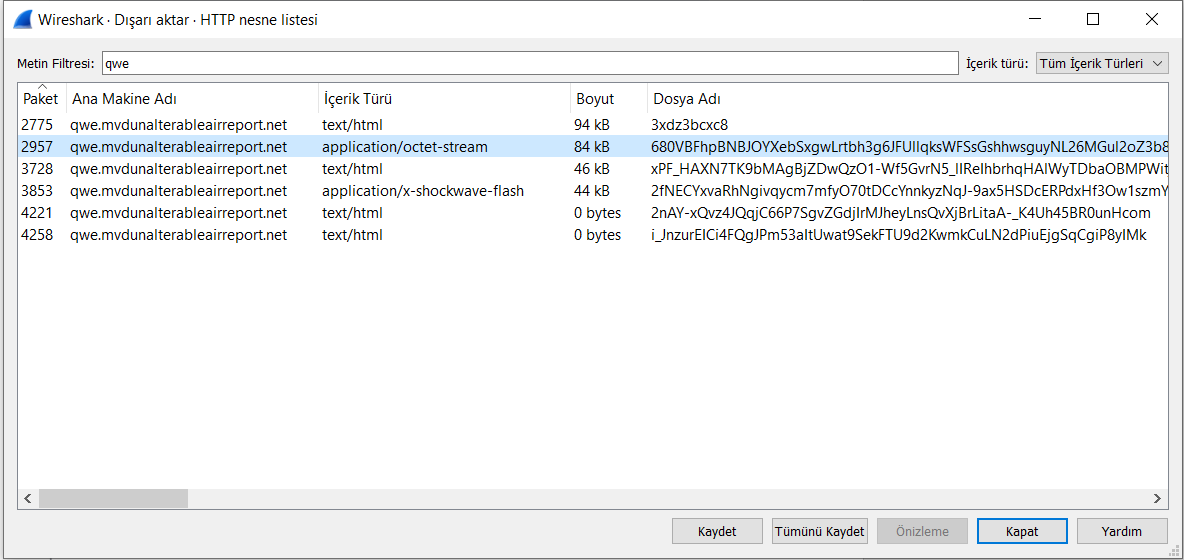The height and width of the screenshot is (560, 1184).
Task: Click the application/x-shockwave-flash content type cell
Action: (423, 191)
